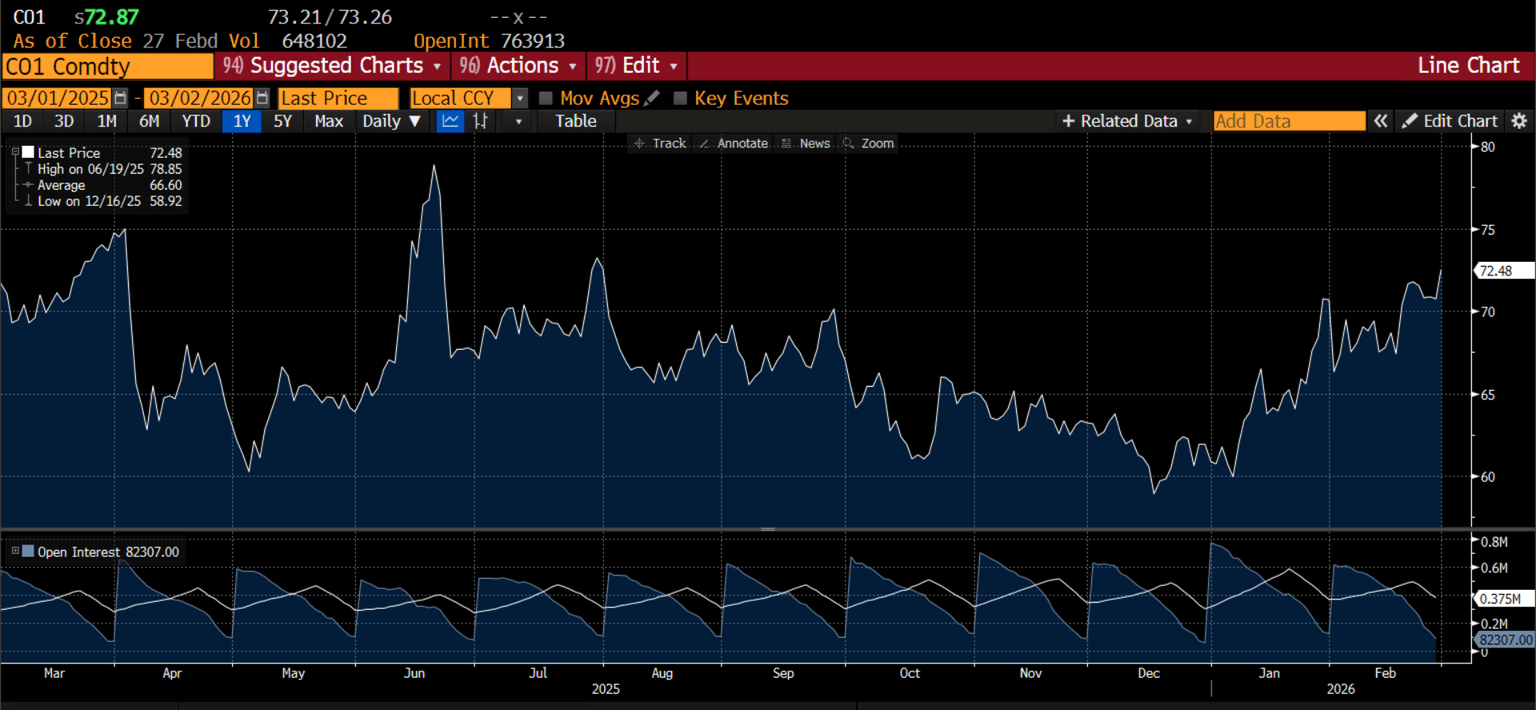This screenshot has width=1536, height=710.
Task: Open the Daily periodicity dropdown
Action: click(x=392, y=121)
